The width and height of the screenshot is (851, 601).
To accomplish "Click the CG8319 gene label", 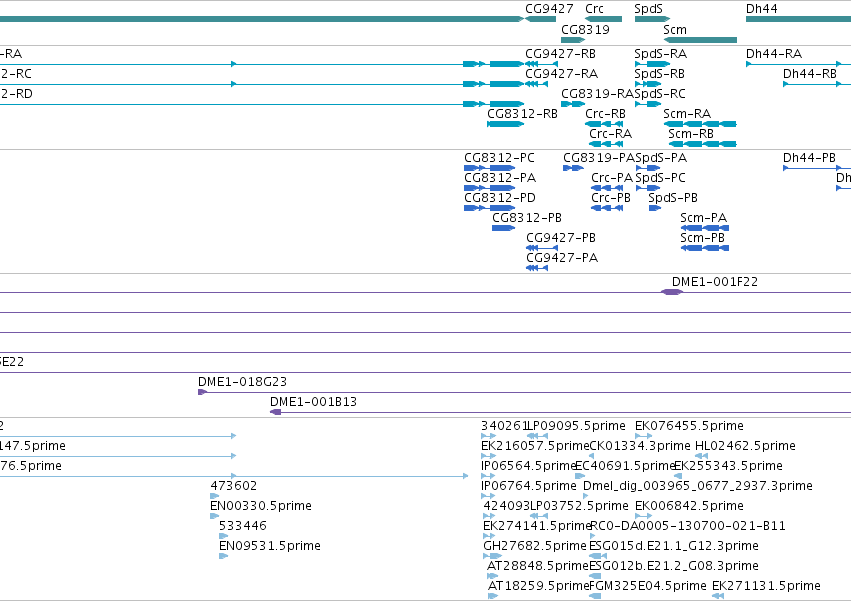I will pyautogui.click(x=585, y=30).
